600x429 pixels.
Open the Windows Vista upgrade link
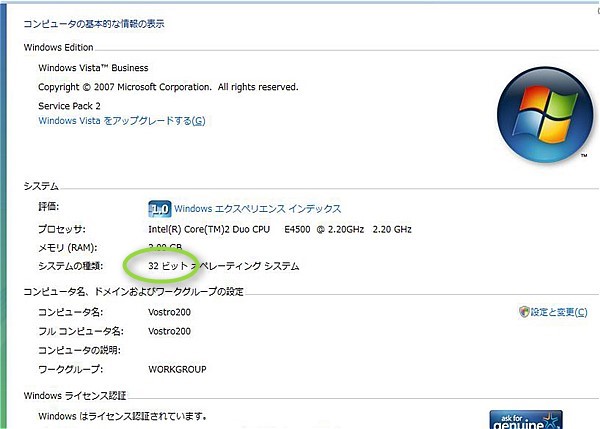[x=122, y=121]
